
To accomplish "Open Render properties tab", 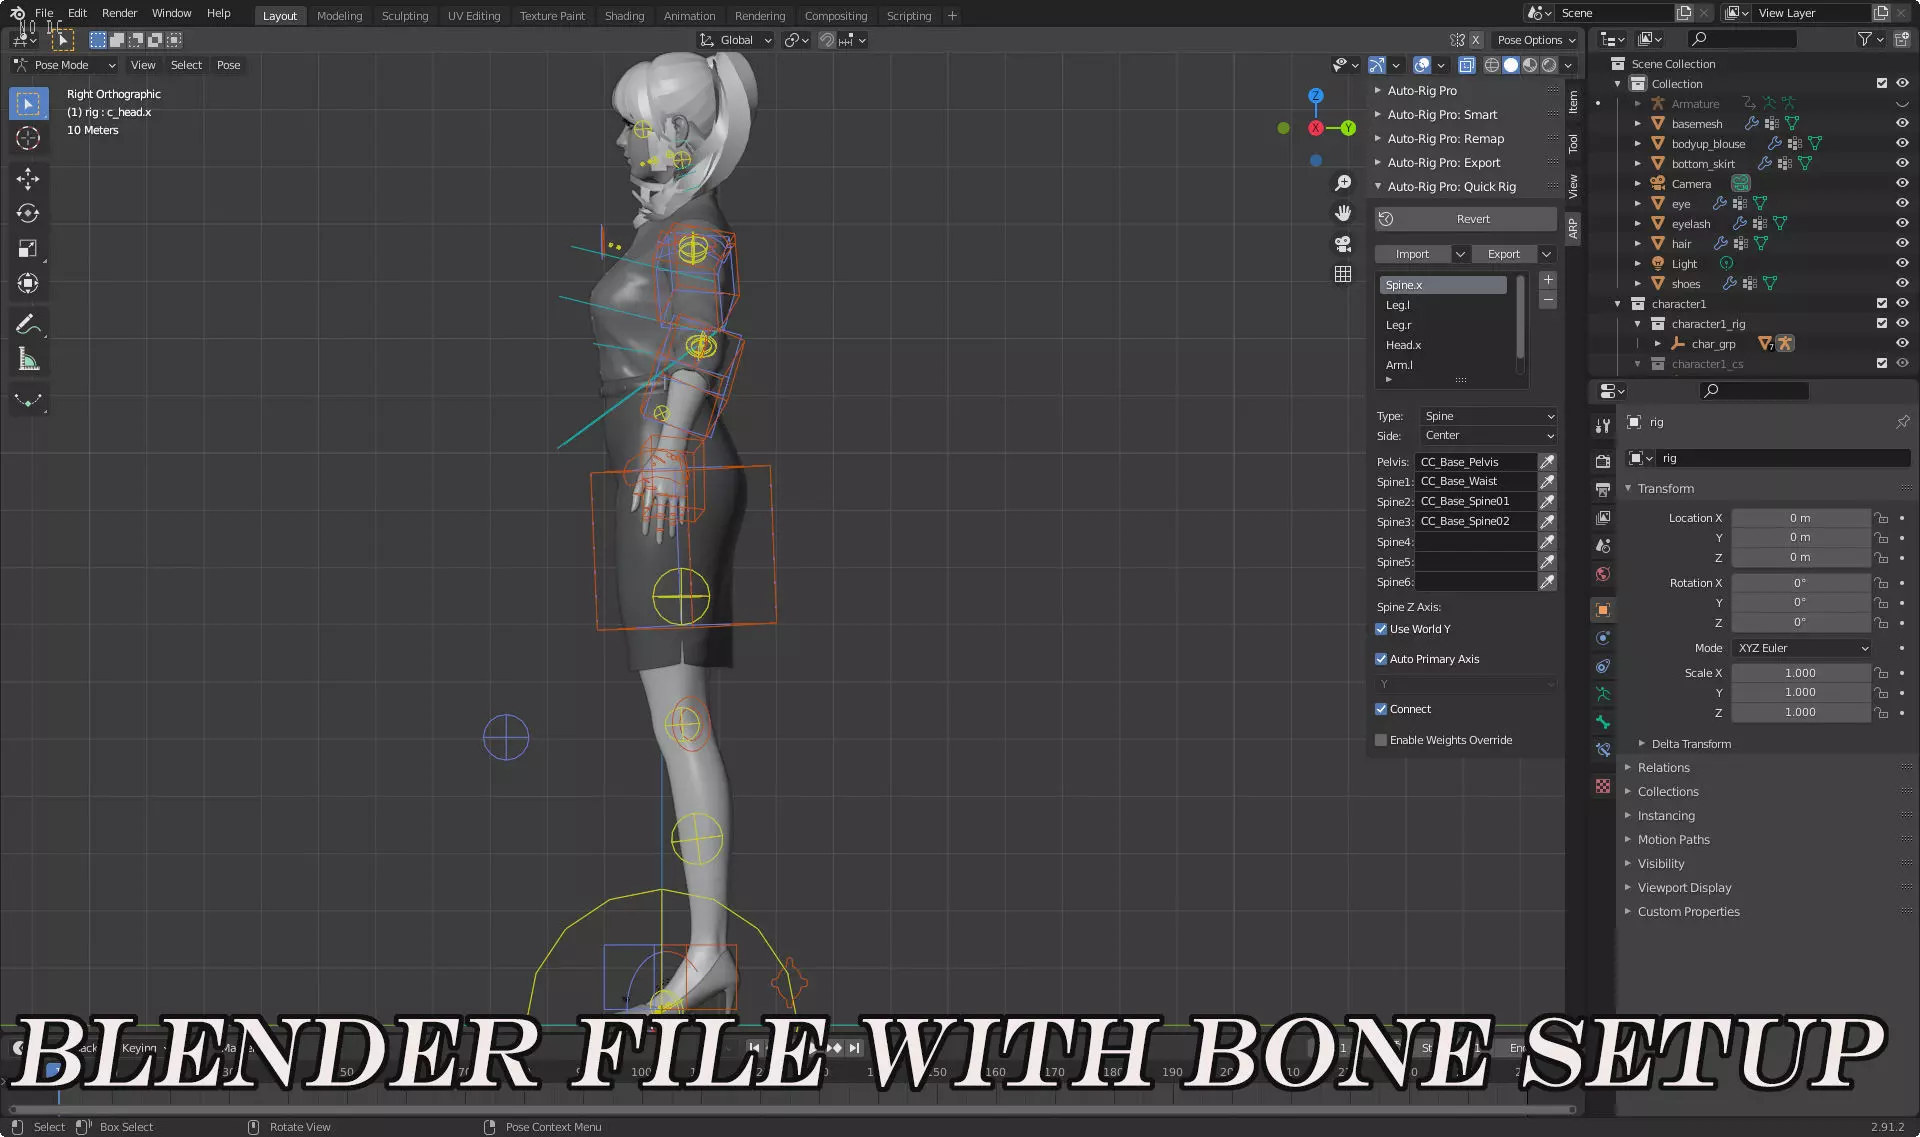I will tap(1603, 461).
